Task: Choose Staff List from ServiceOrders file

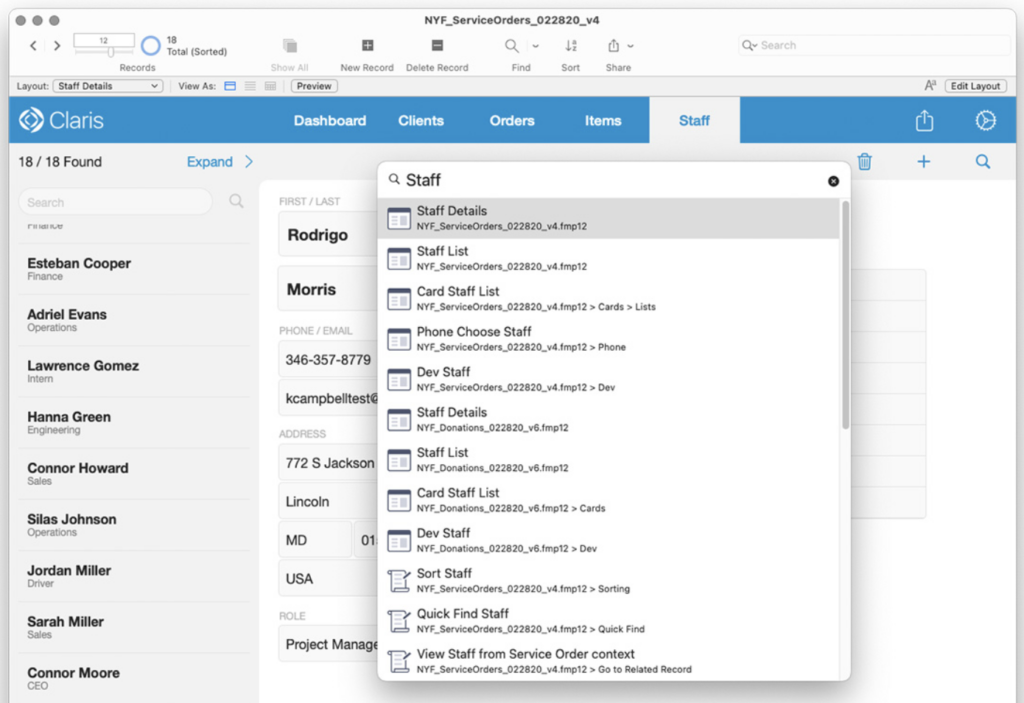Action: (x=609, y=258)
